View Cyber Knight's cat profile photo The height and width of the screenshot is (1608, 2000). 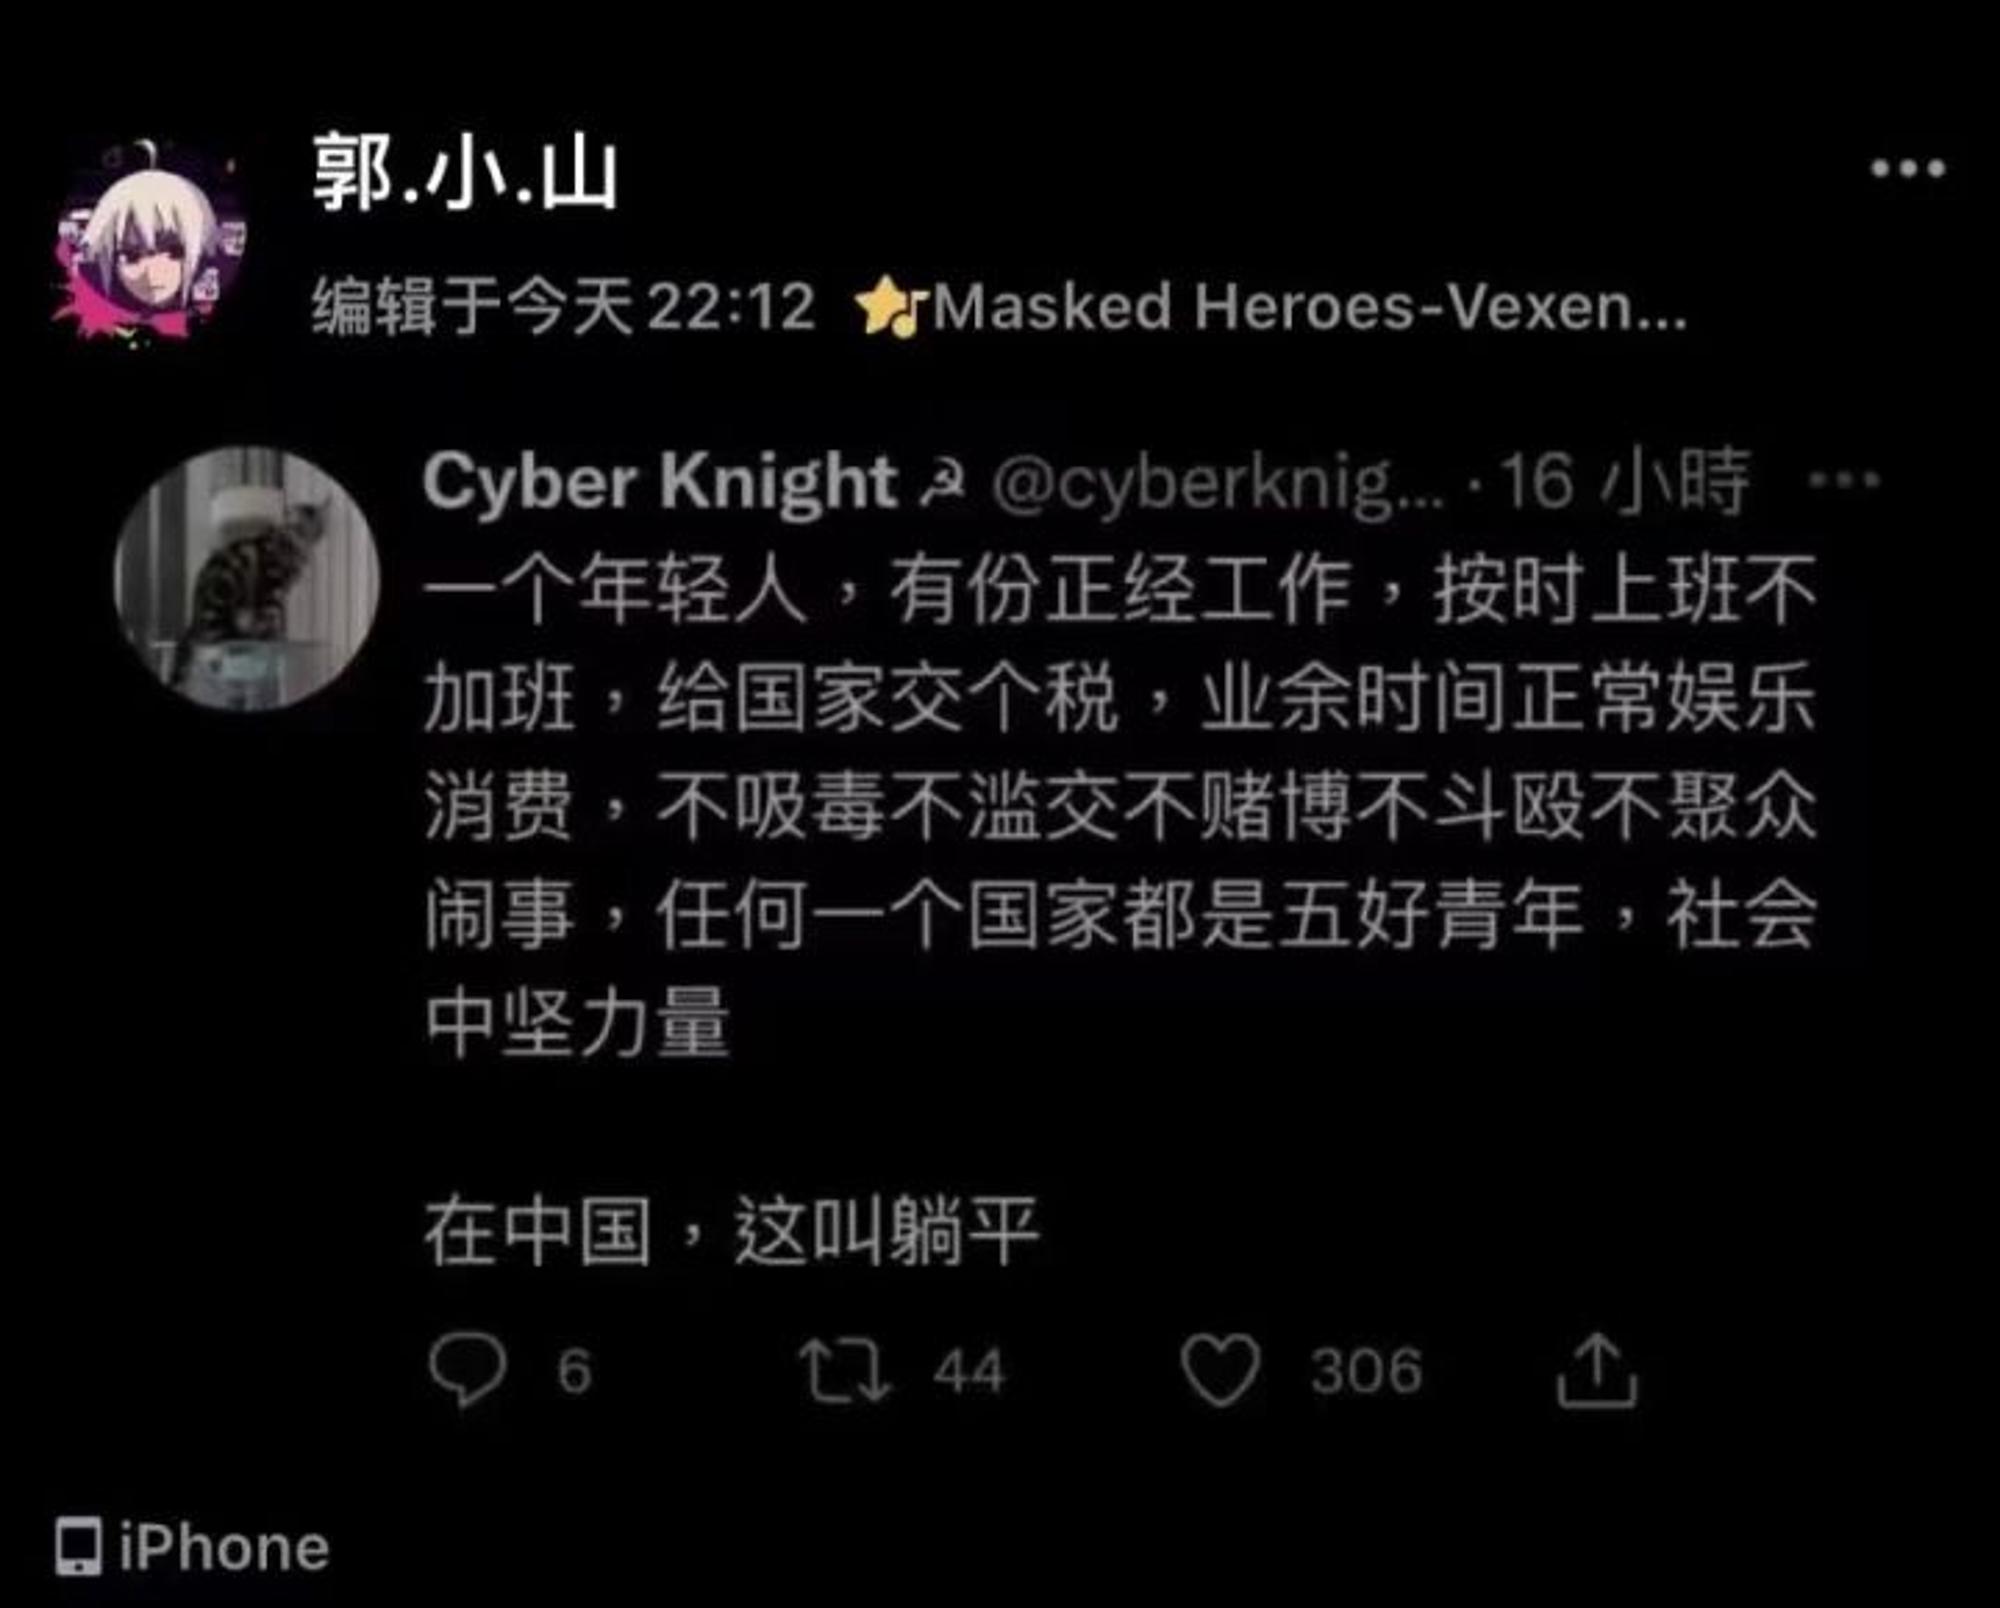click(x=246, y=578)
